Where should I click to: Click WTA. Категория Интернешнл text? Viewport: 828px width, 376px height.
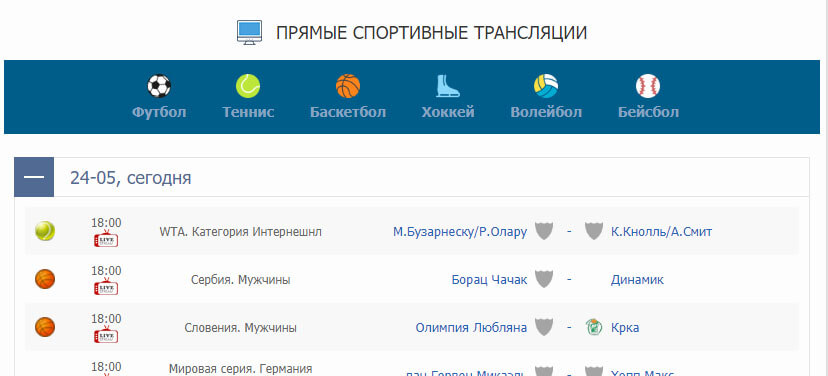pyautogui.click(x=240, y=231)
